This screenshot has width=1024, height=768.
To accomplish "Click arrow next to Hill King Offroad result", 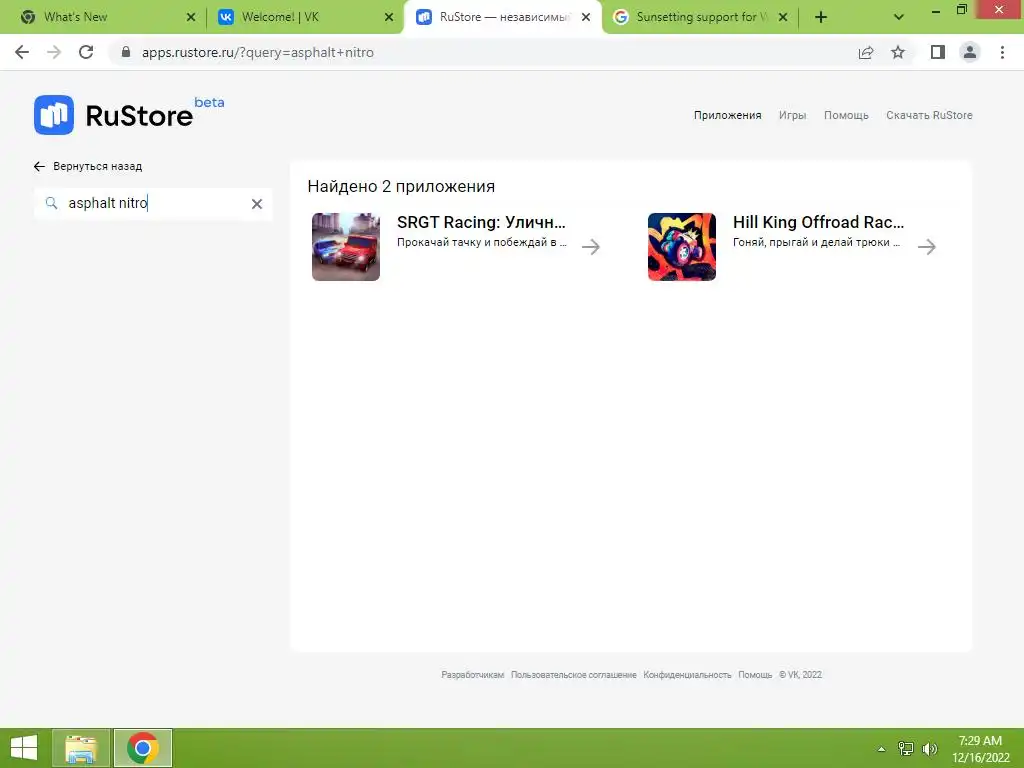I will tap(927, 247).
